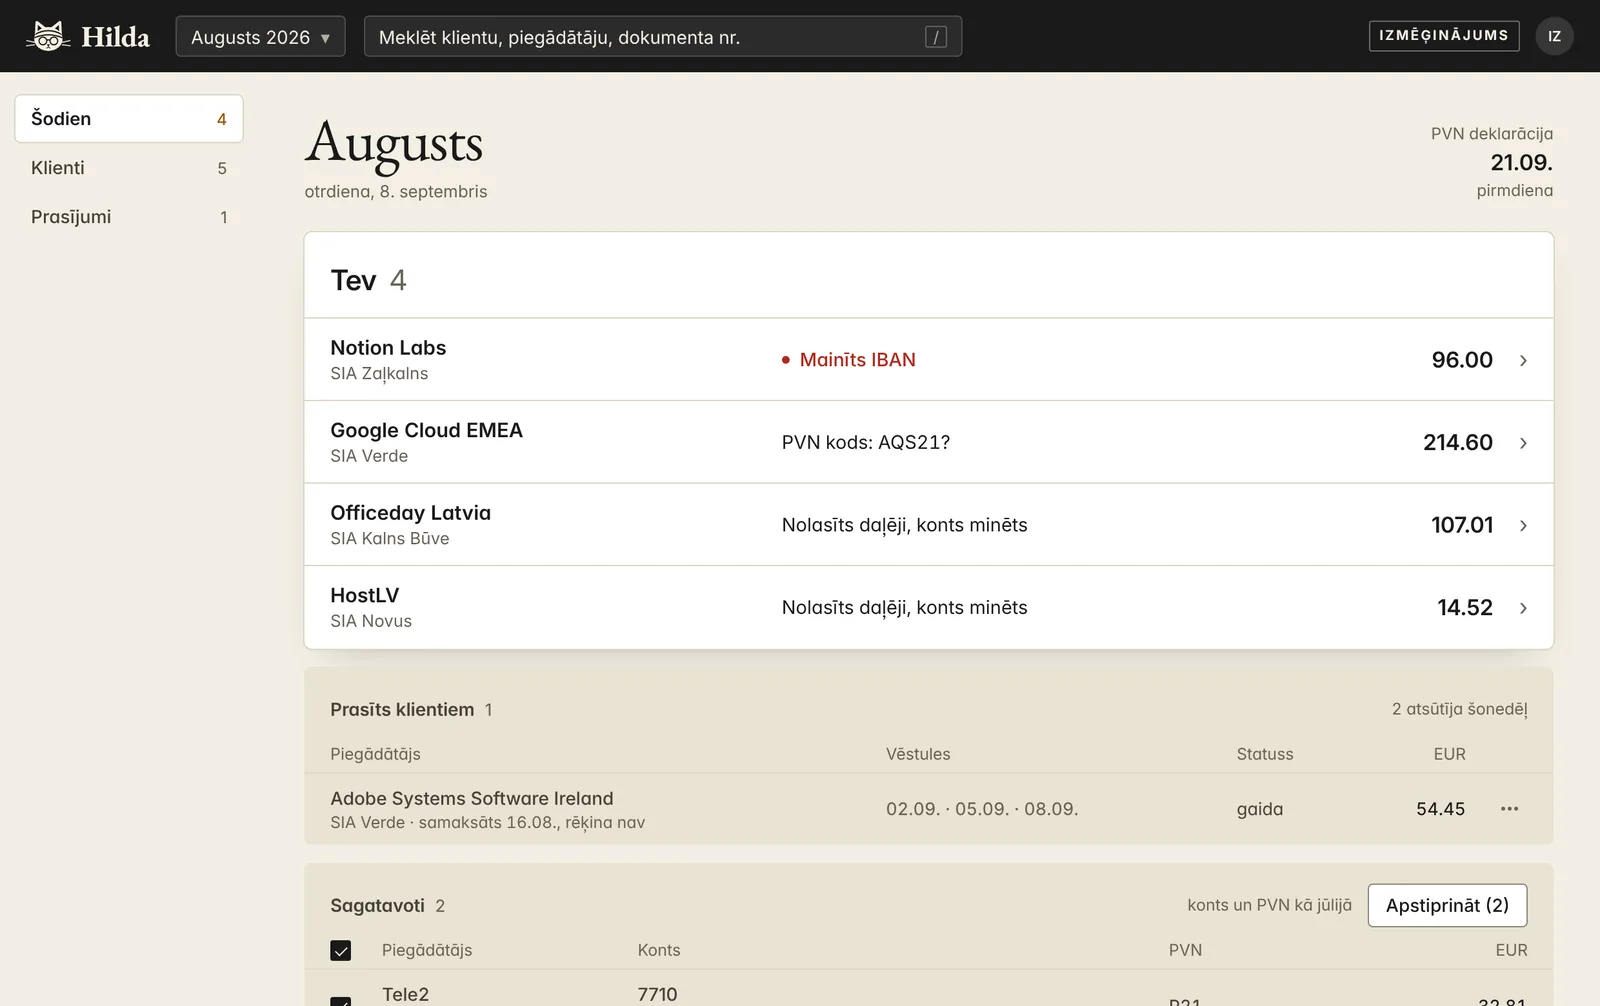Click the Officeday Latvia supplier name
The image size is (1600, 1006).
point(411,513)
